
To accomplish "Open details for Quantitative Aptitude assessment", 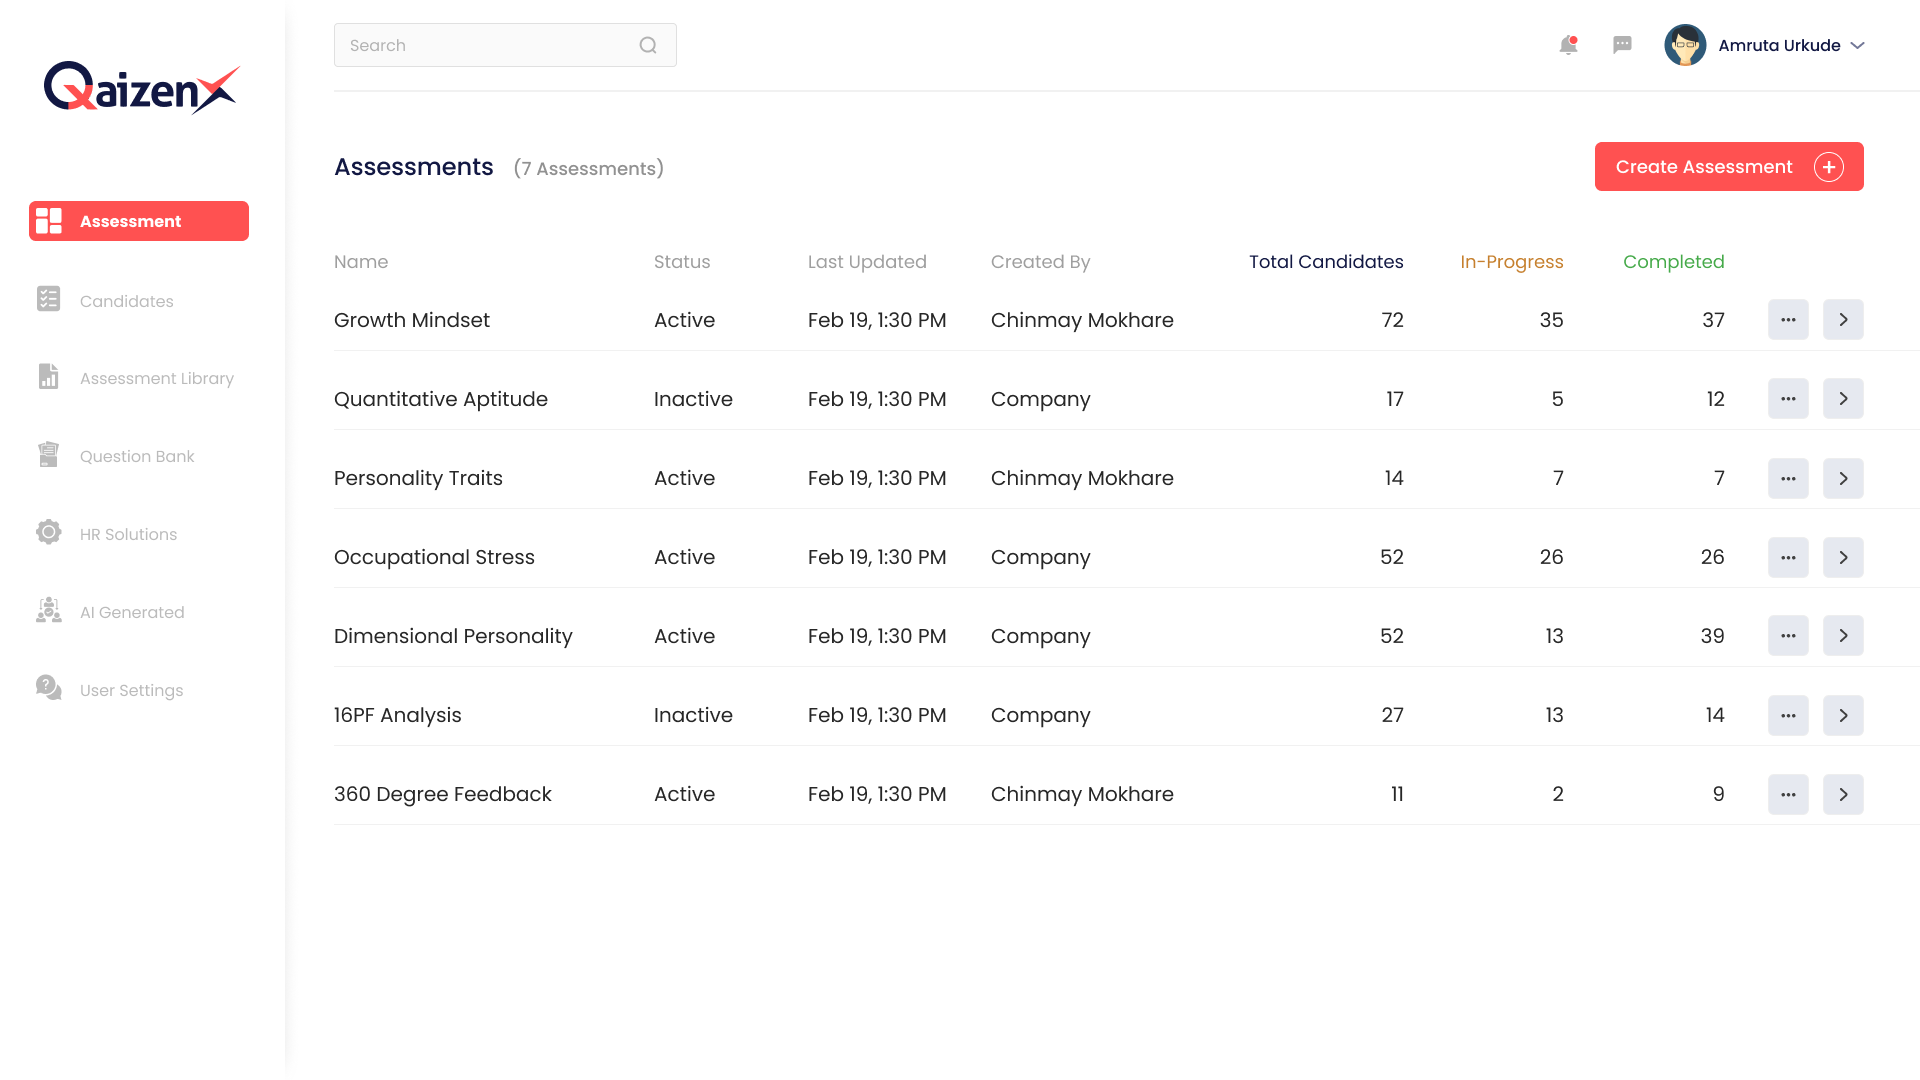I will pos(1843,398).
